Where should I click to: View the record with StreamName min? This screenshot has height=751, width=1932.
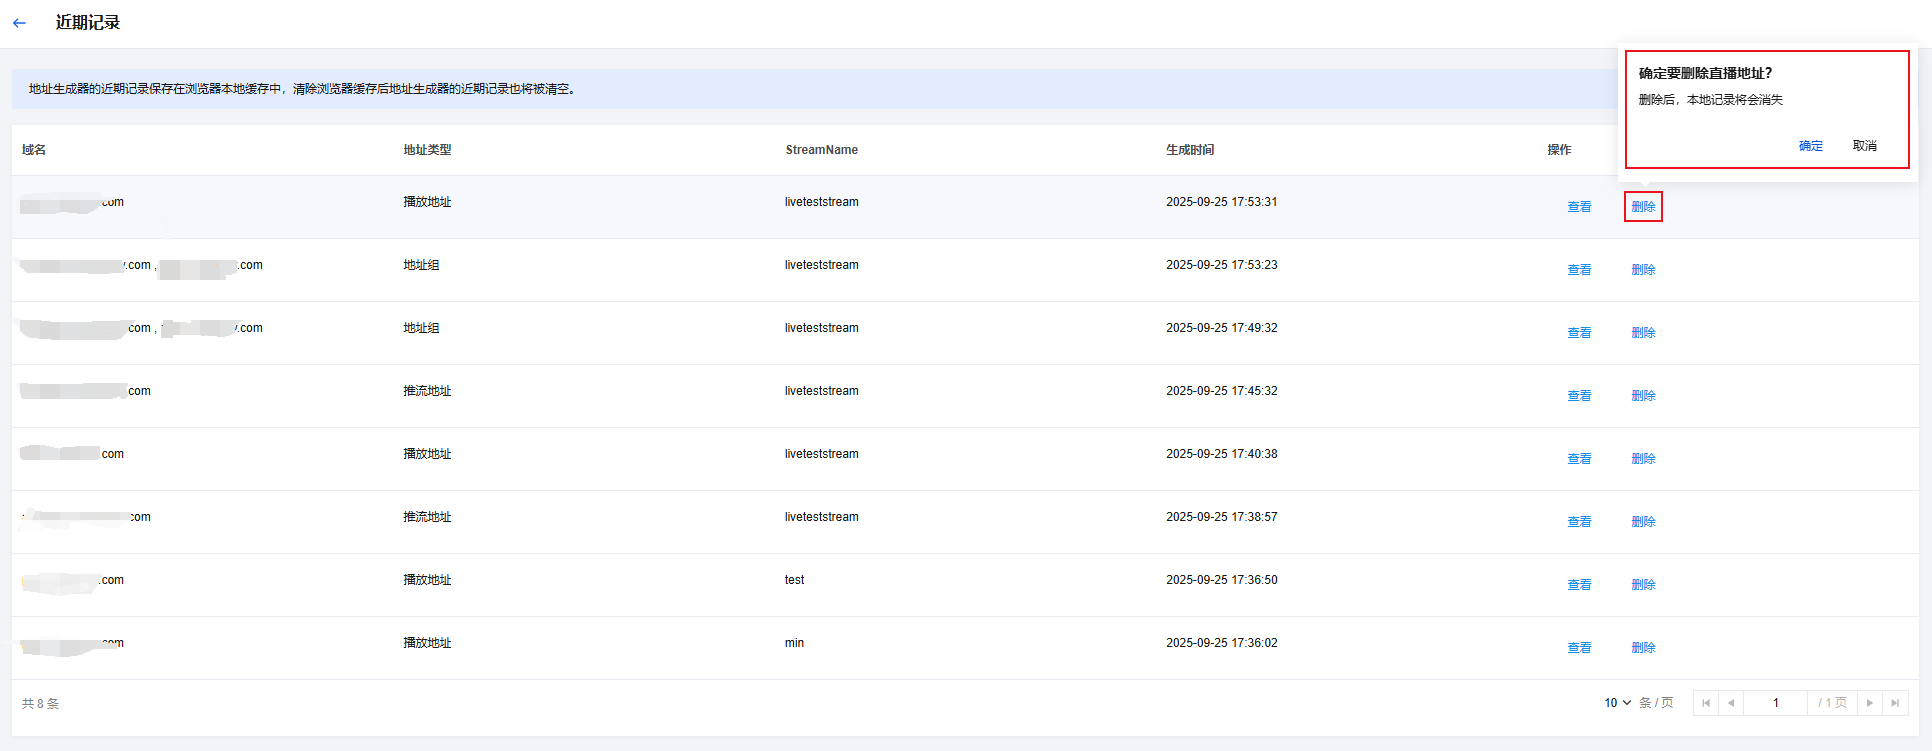(1579, 648)
